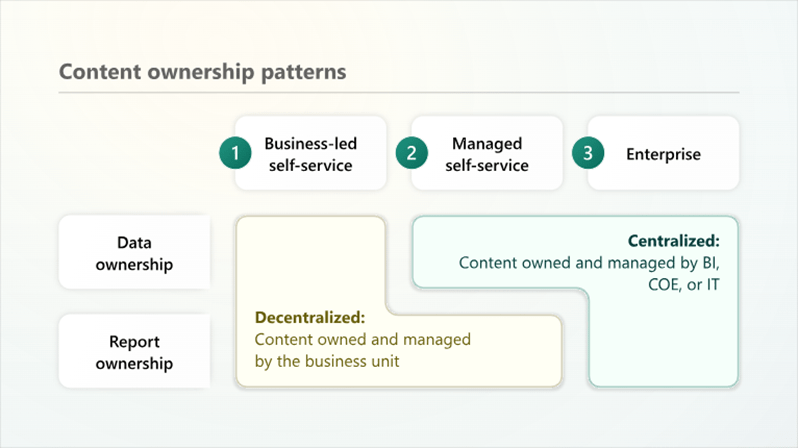Click the horizontal divider line under the title

pos(398,93)
